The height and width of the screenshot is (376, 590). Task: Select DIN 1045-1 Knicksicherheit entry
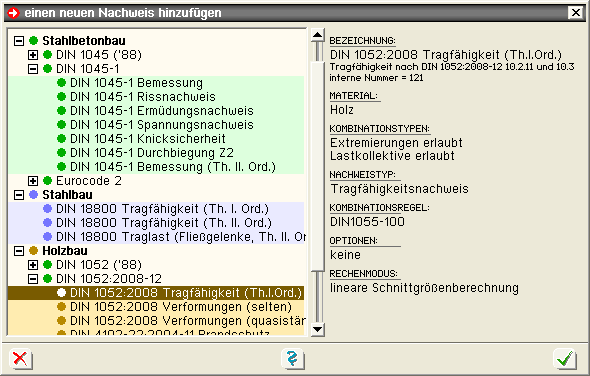click(156, 139)
